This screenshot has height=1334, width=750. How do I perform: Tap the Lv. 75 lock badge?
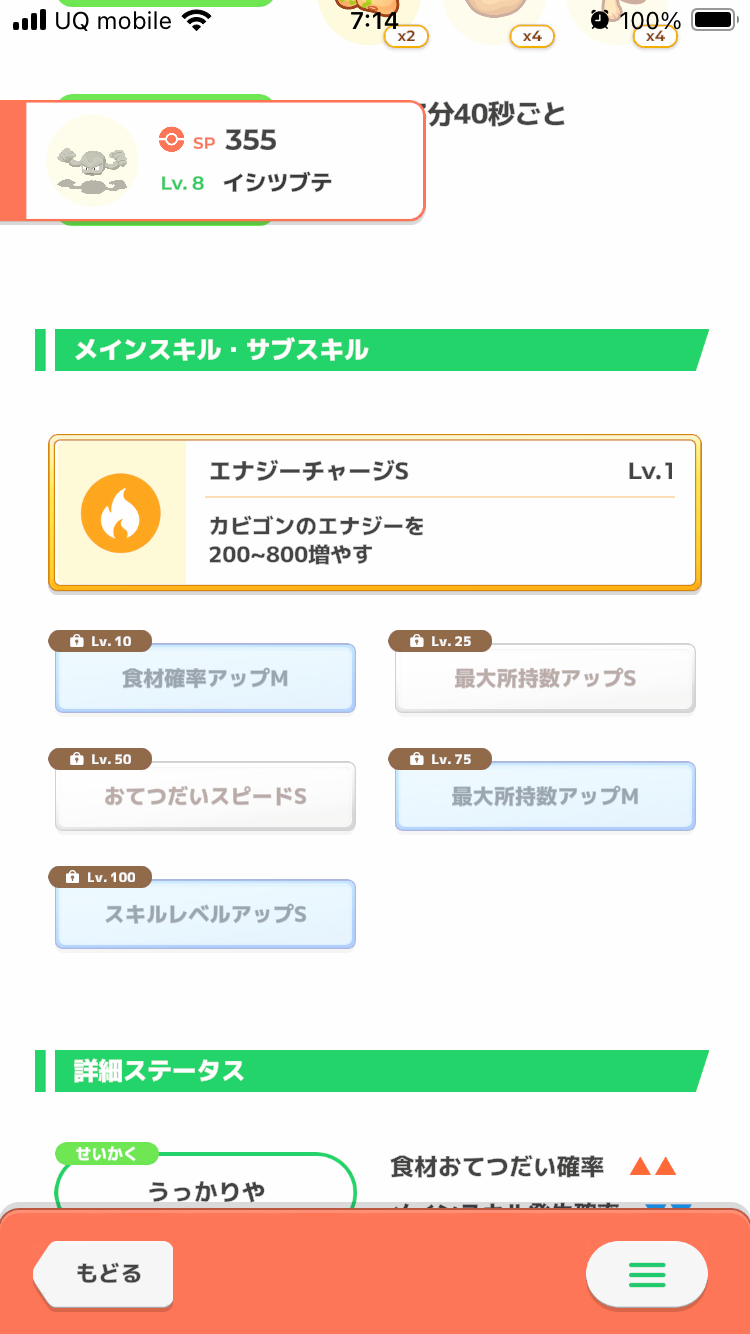click(x=440, y=759)
